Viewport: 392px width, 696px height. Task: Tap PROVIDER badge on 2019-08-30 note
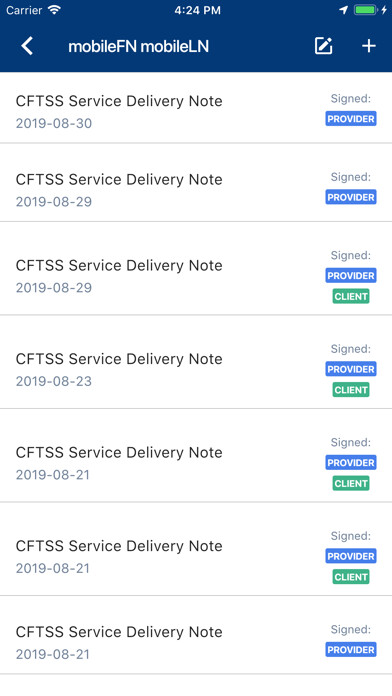coord(351,119)
